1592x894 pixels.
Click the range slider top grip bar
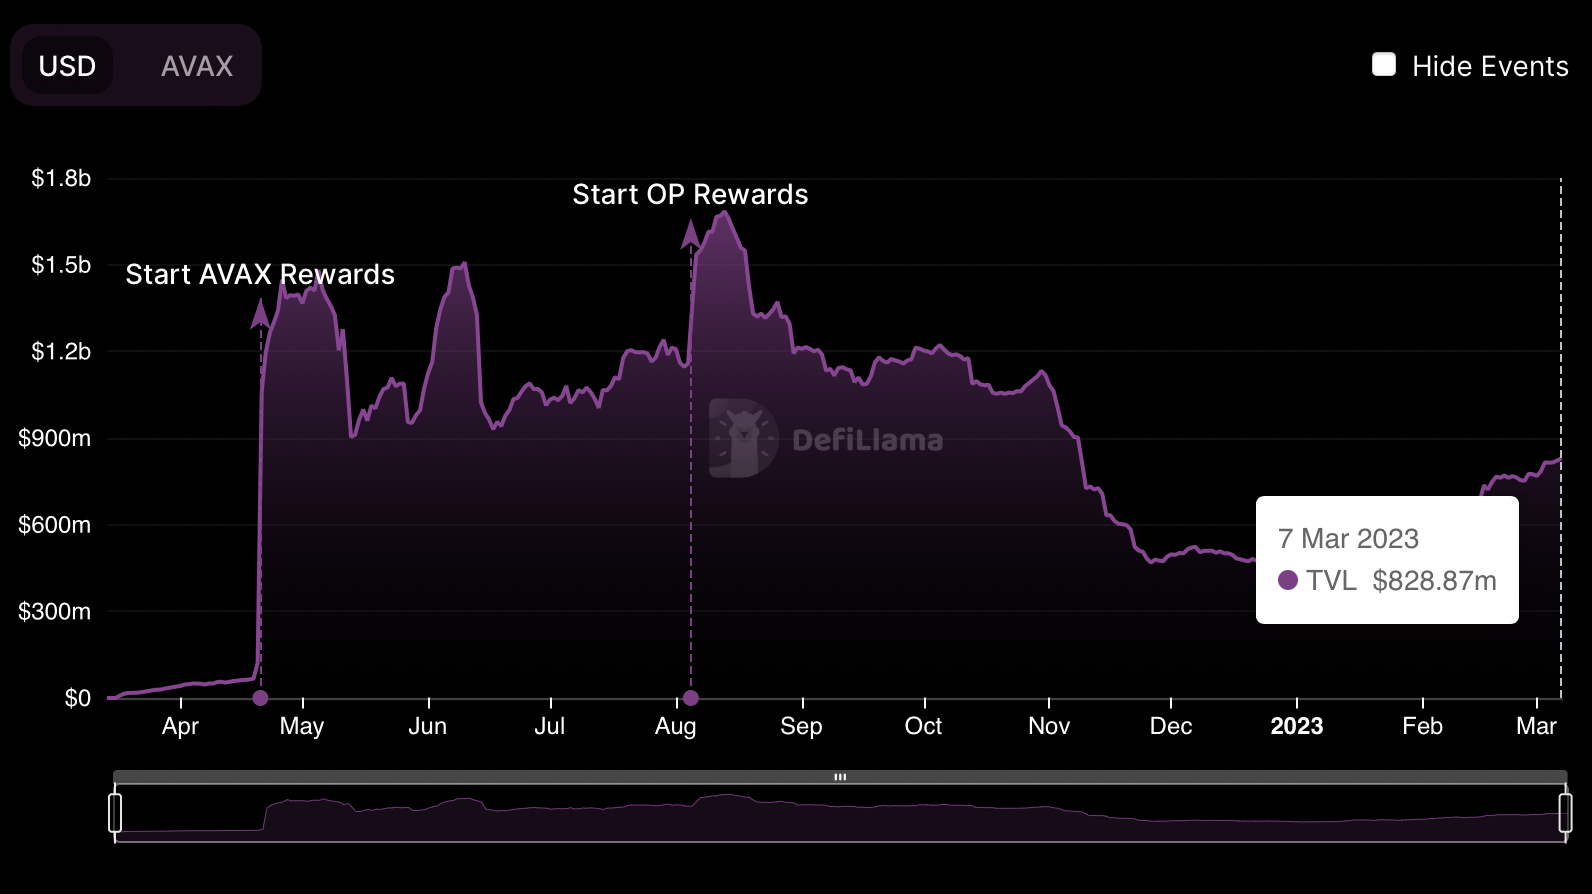coord(840,777)
